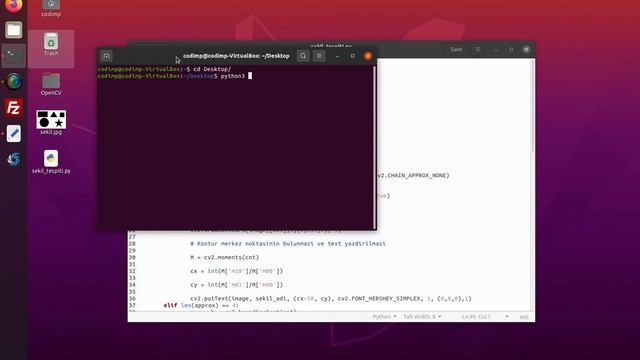This screenshot has height=360, width=640.
Task: Click the terminal command prompt line
Action: pos(175,76)
